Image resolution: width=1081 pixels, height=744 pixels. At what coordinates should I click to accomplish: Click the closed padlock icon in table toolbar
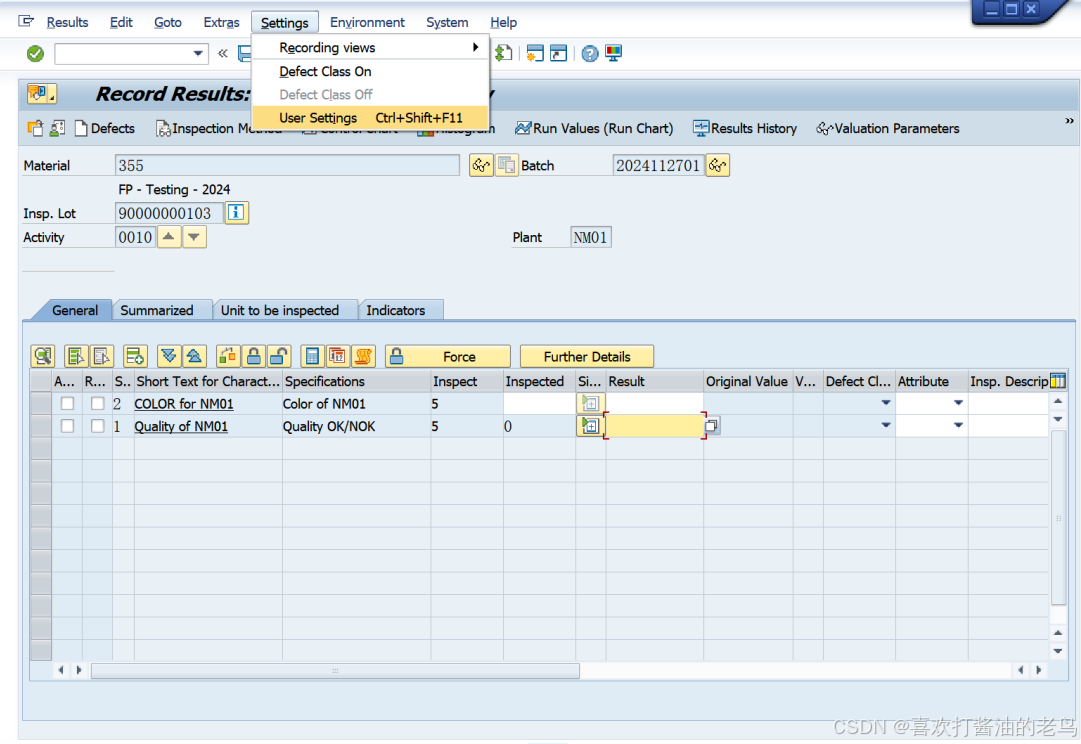pos(254,356)
